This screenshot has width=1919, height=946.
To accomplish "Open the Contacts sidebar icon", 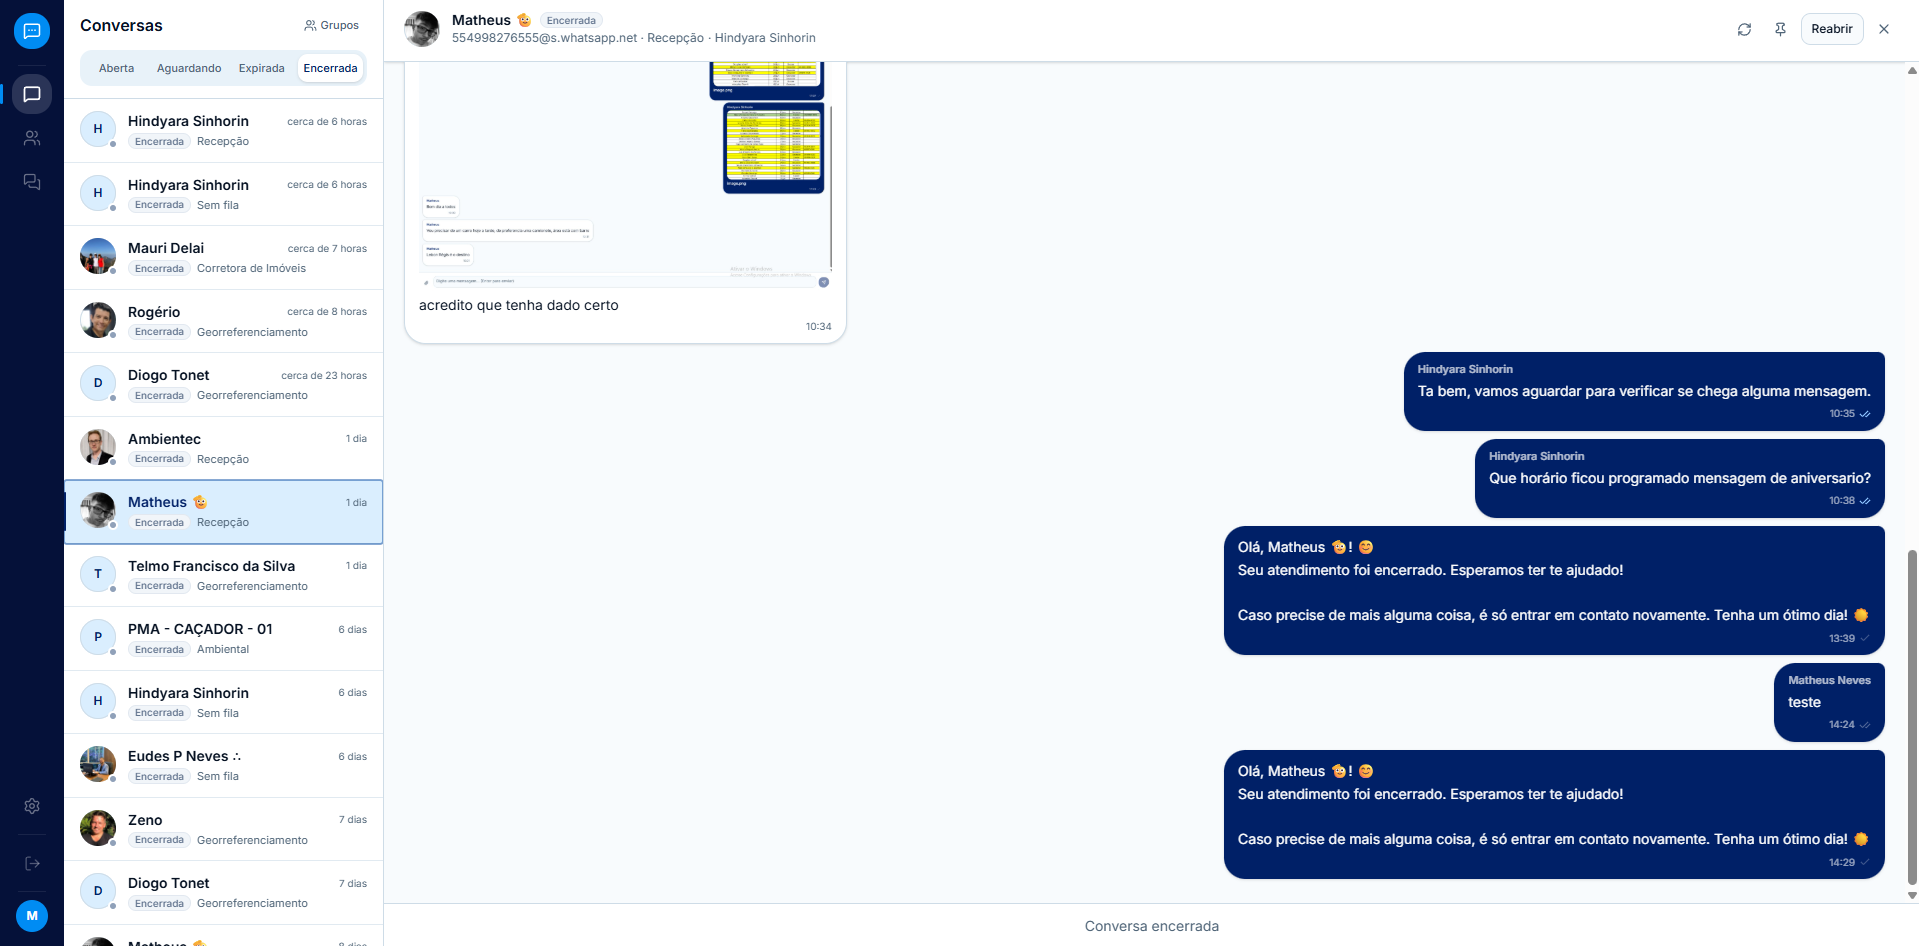I will click(32, 138).
